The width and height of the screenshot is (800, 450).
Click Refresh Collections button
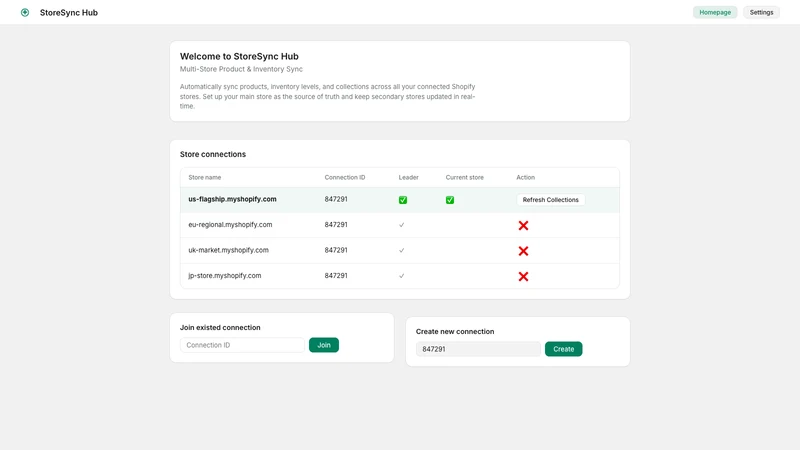click(551, 200)
